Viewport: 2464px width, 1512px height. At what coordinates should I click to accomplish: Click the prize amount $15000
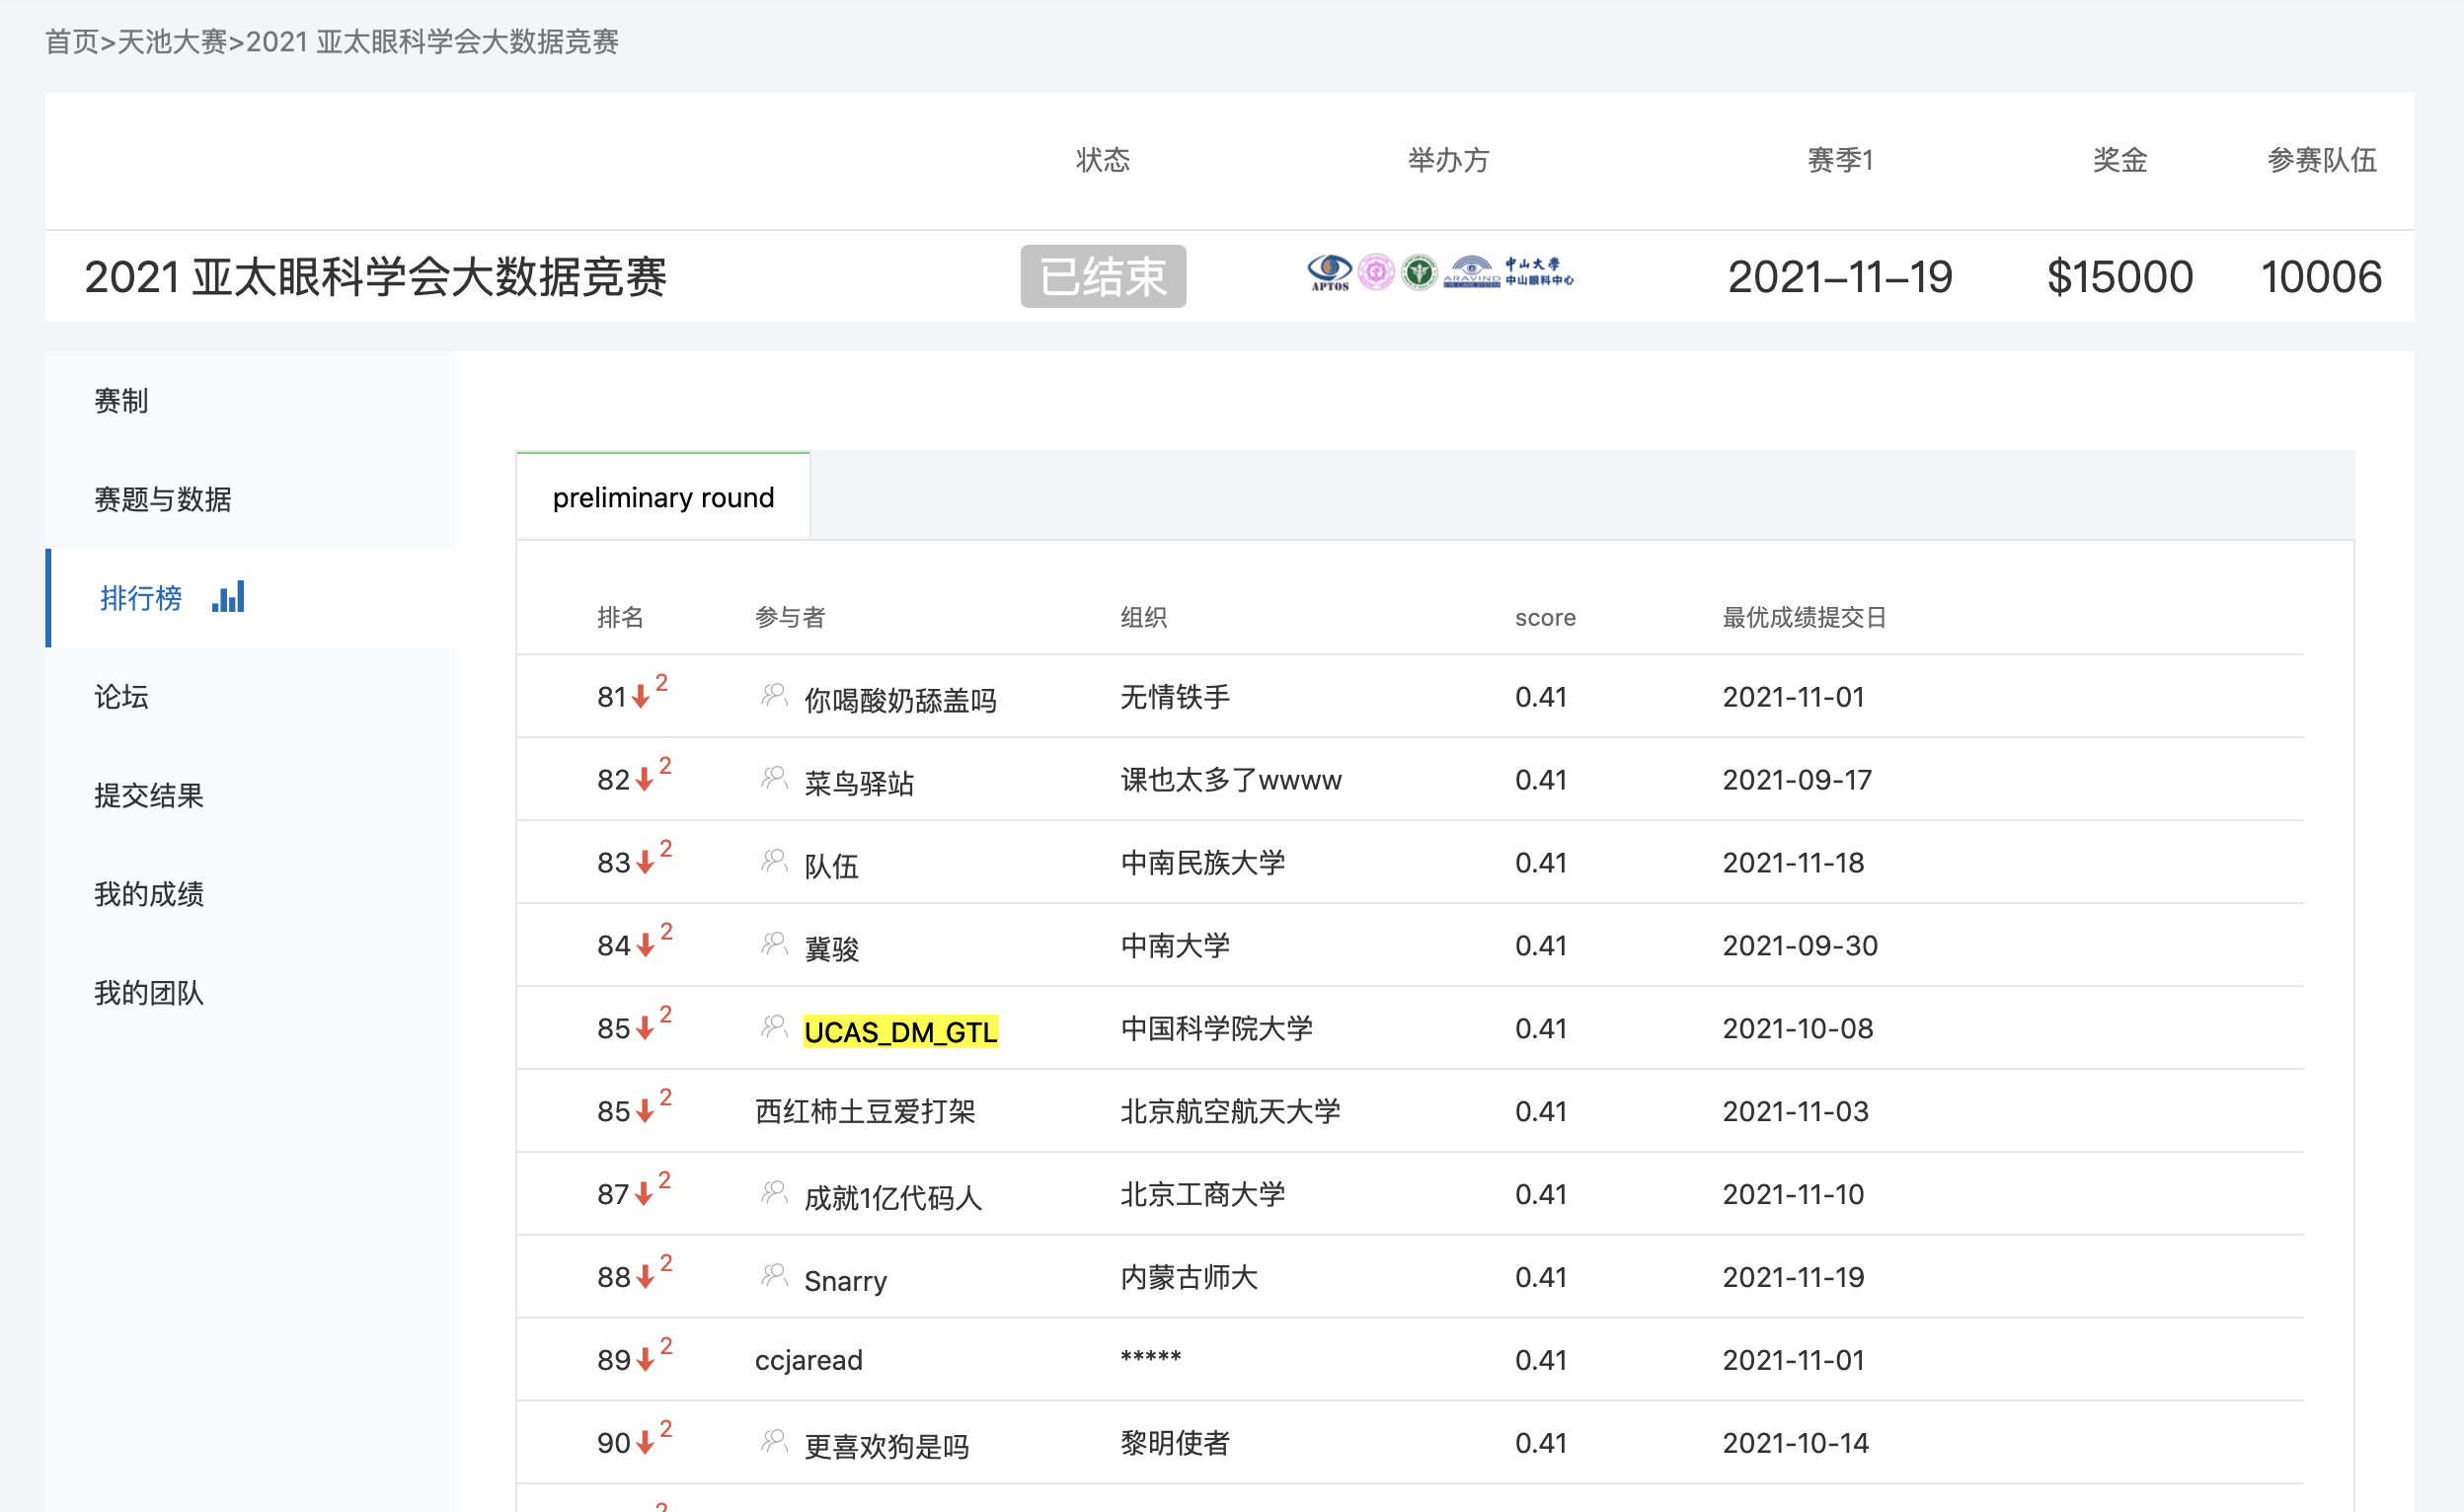click(x=2119, y=277)
